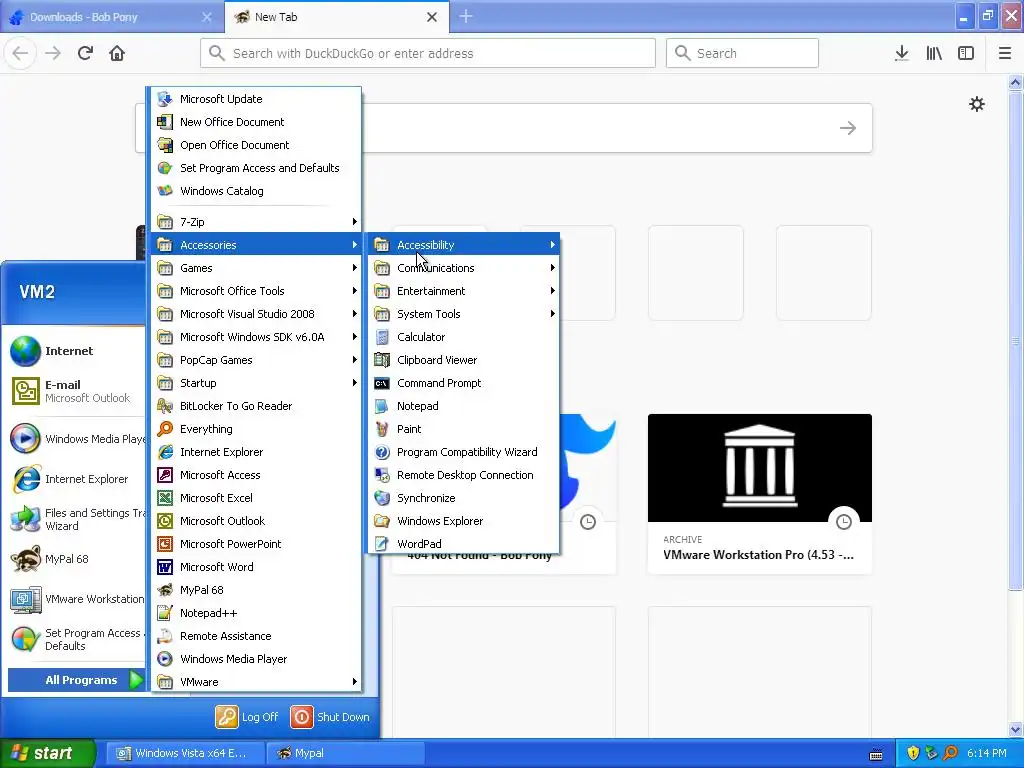Click the MyPal 68 raccoon icon in Start panel

25,560
